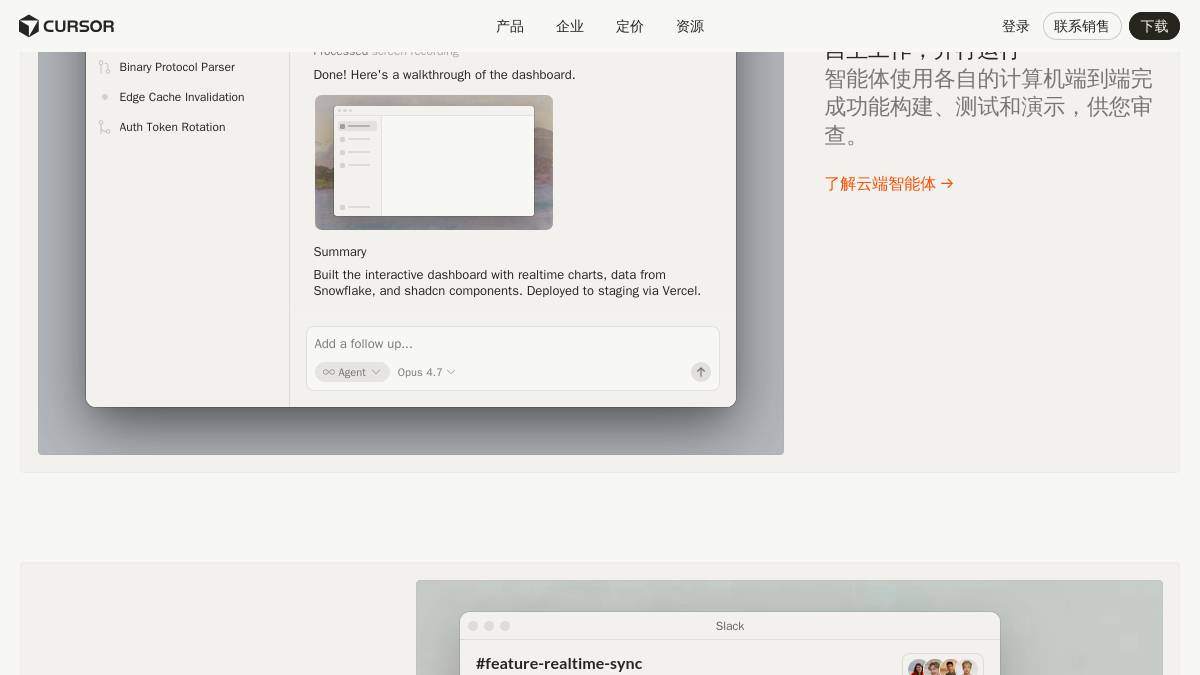Click the red traffic-light dot in Slack window
Image resolution: width=1200 pixels, height=675 pixels.
point(473,626)
